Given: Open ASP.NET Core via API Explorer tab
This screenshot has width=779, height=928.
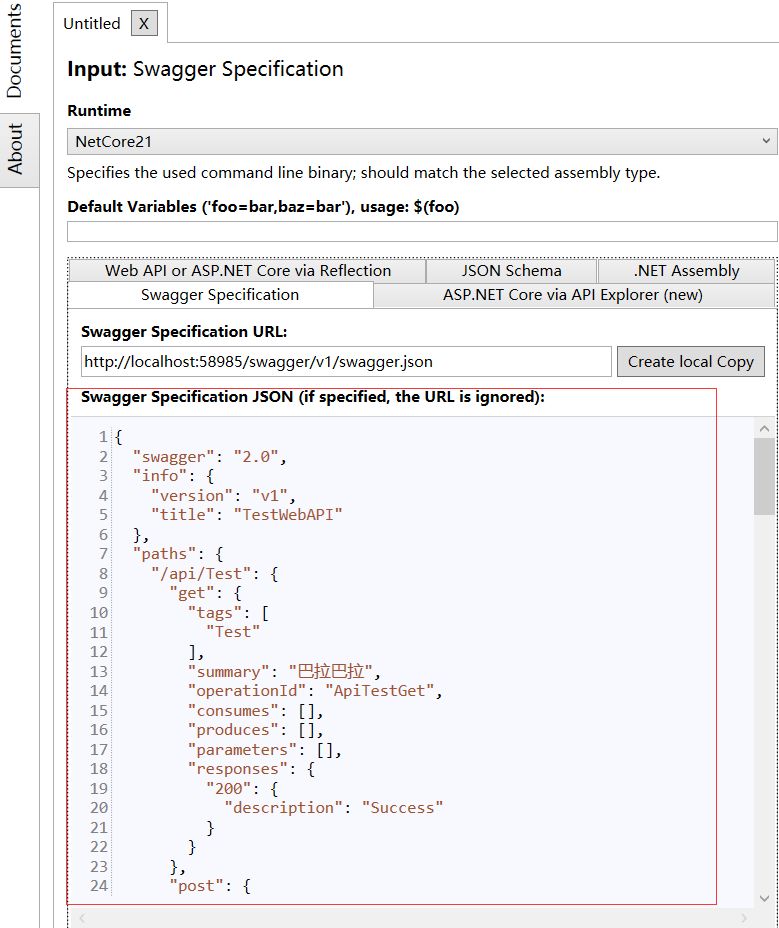Looking at the screenshot, I should tap(573, 295).
